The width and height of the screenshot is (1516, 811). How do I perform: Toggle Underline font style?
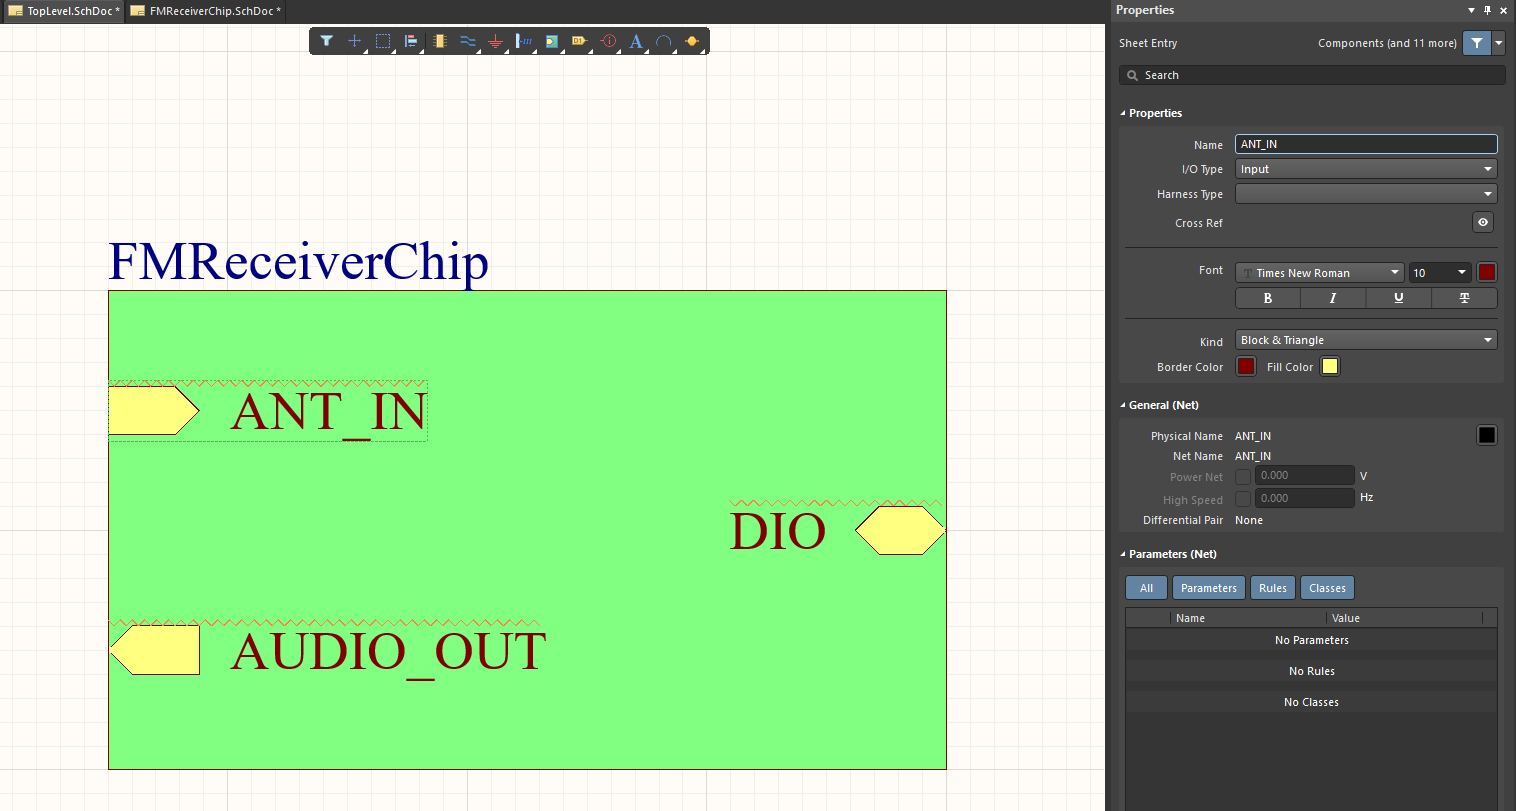pyautogui.click(x=1399, y=298)
